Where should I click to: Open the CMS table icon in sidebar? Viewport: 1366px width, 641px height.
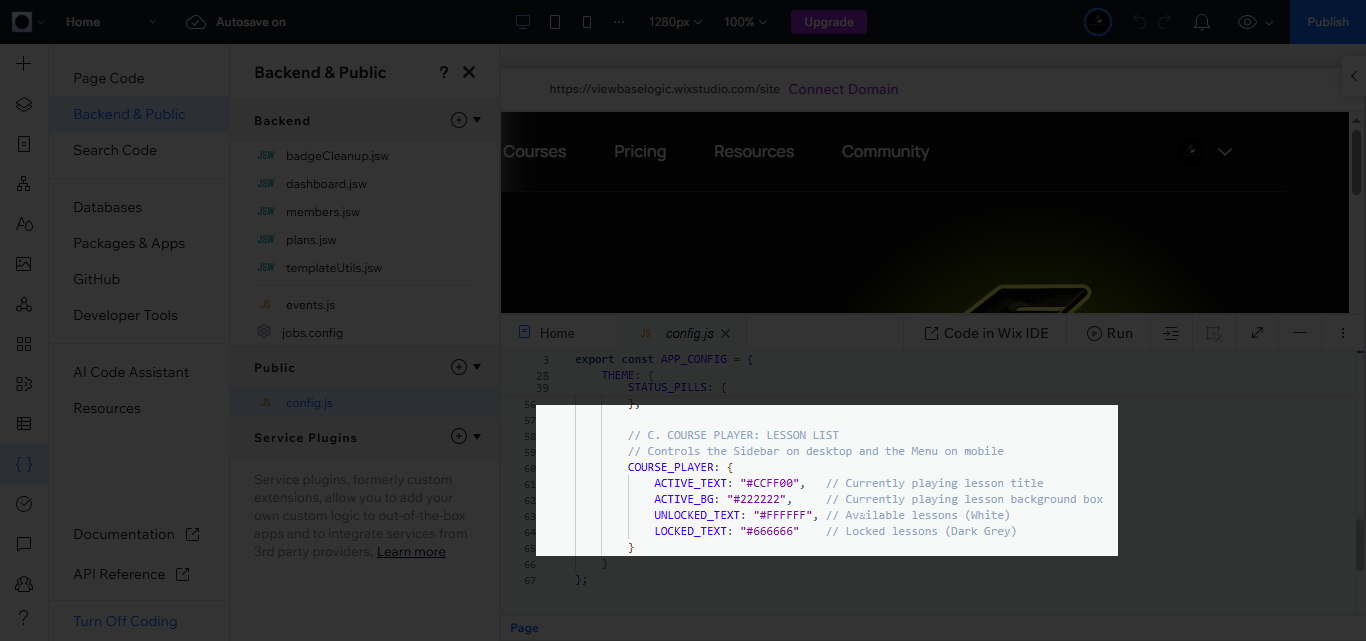coord(24,424)
